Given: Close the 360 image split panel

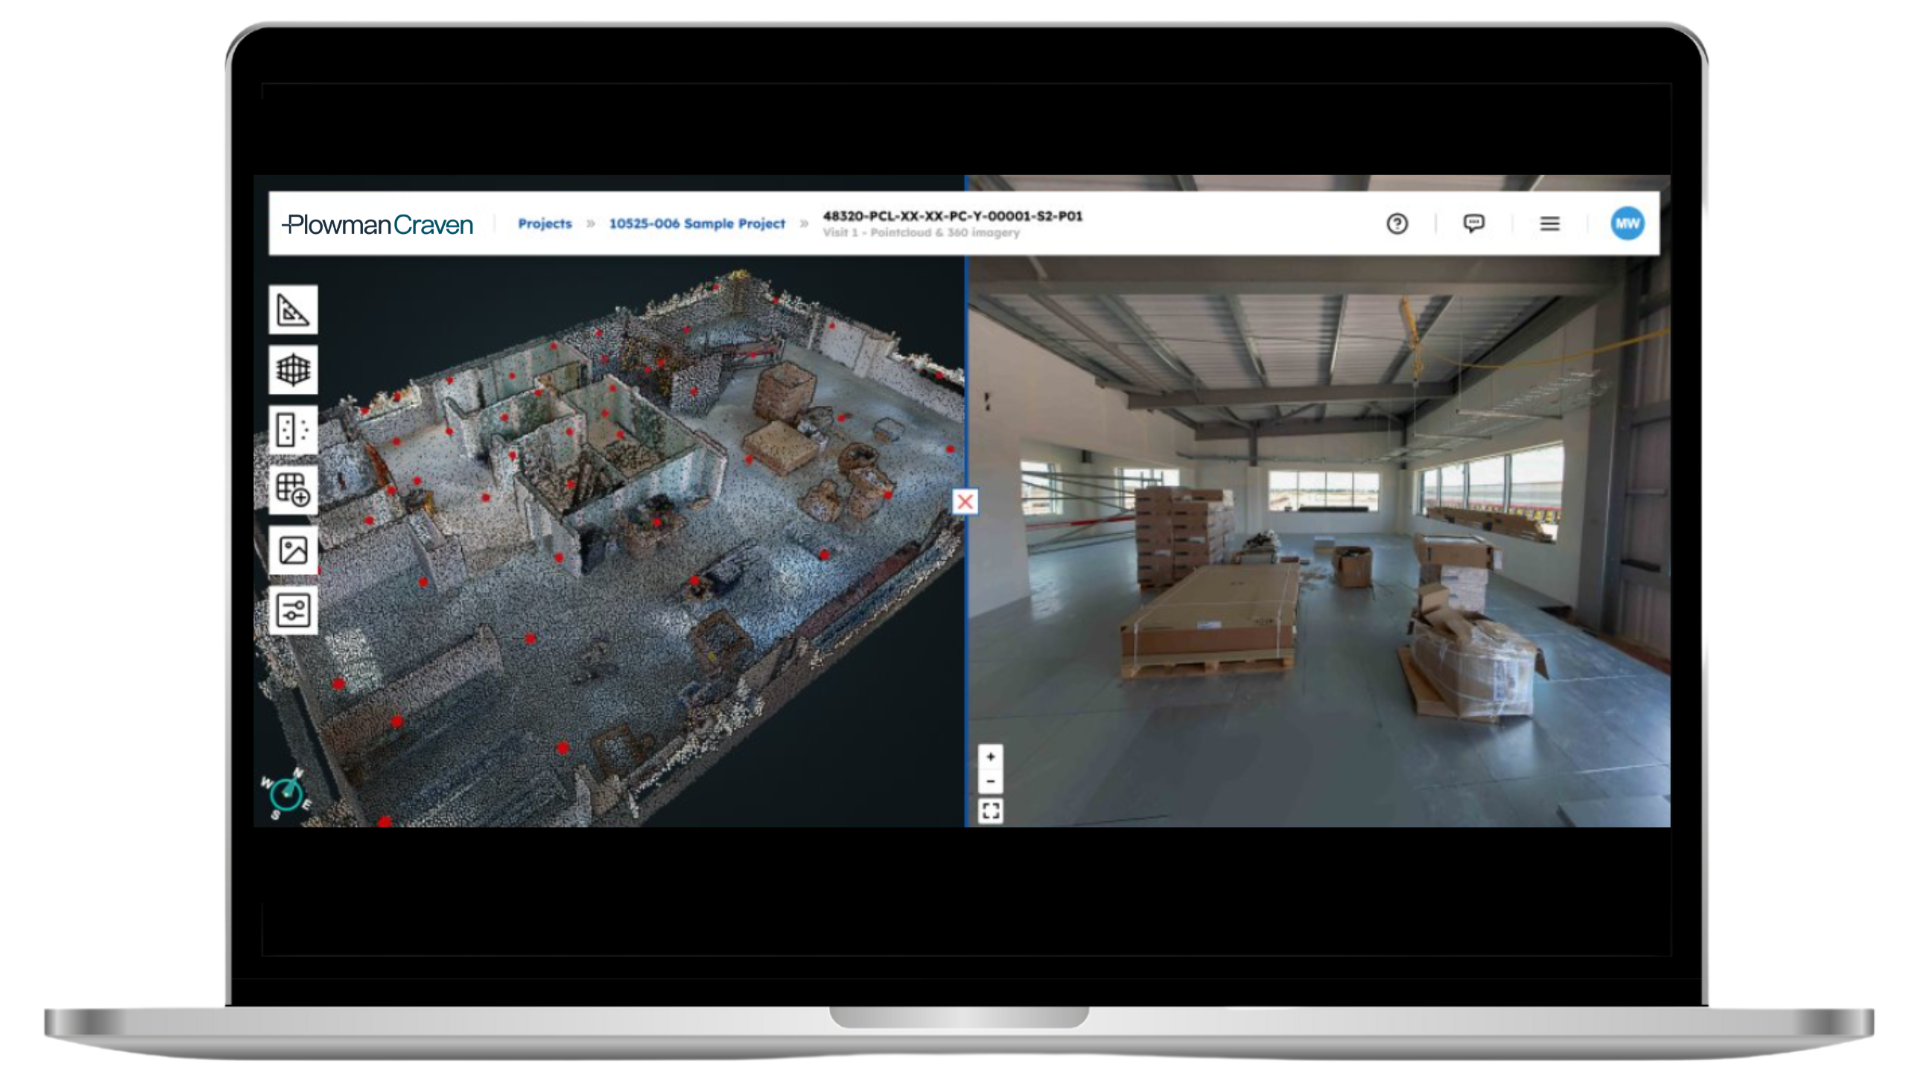Looking at the screenshot, I should [964, 502].
